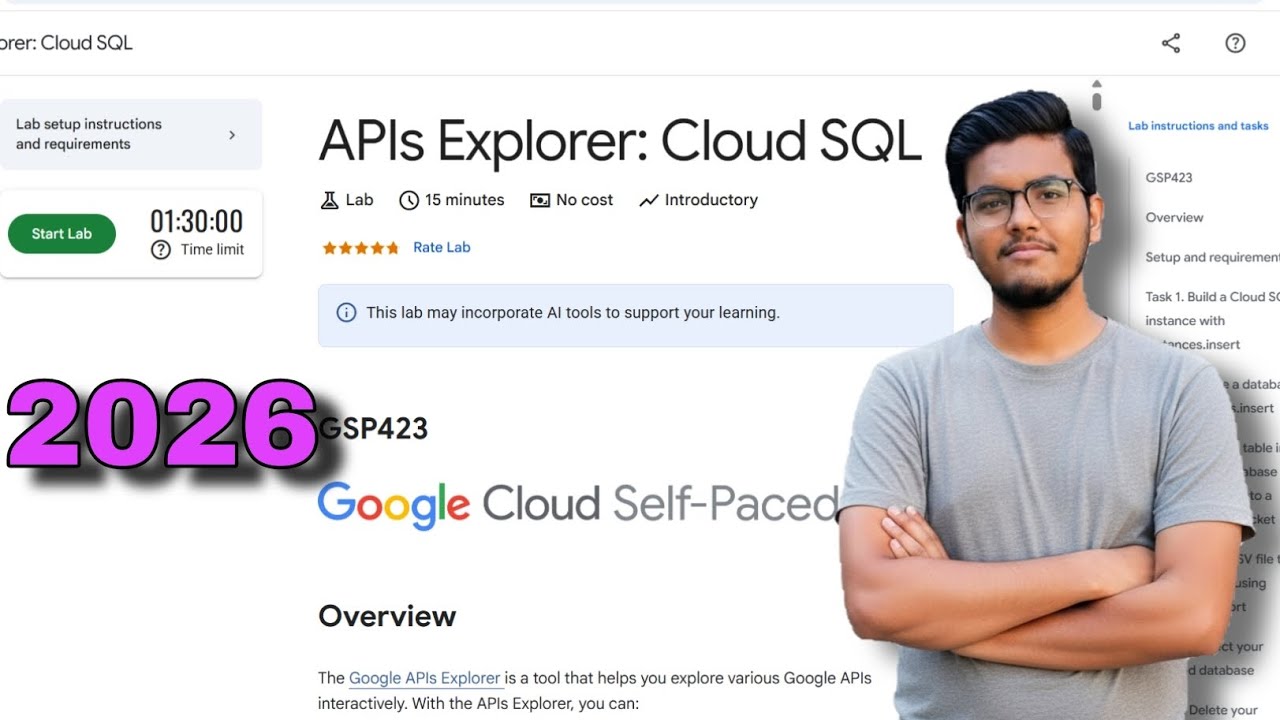Viewport: 1280px width, 720px height.
Task: Open the Google APIs Explorer link
Action: 425,678
